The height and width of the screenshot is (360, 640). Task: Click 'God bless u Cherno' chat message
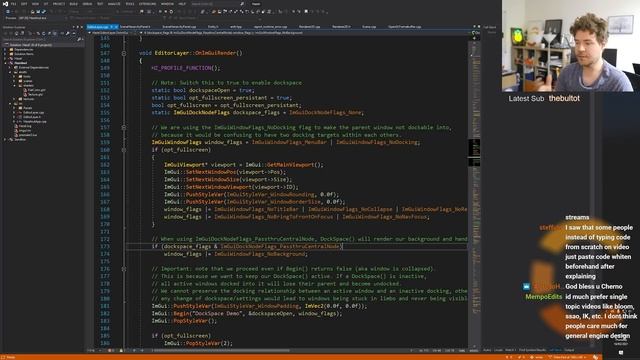point(593,287)
